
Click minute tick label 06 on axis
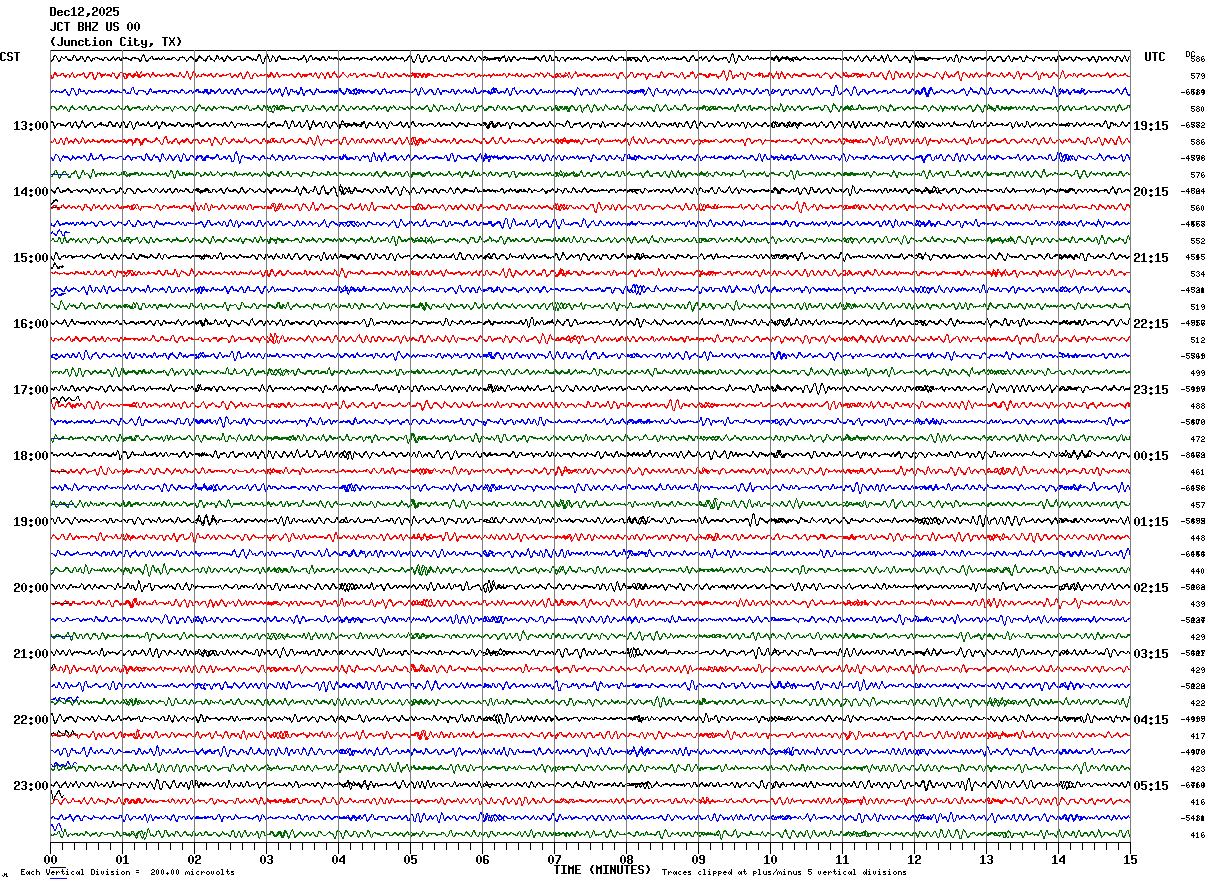pyautogui.click(x=483, y=859)
